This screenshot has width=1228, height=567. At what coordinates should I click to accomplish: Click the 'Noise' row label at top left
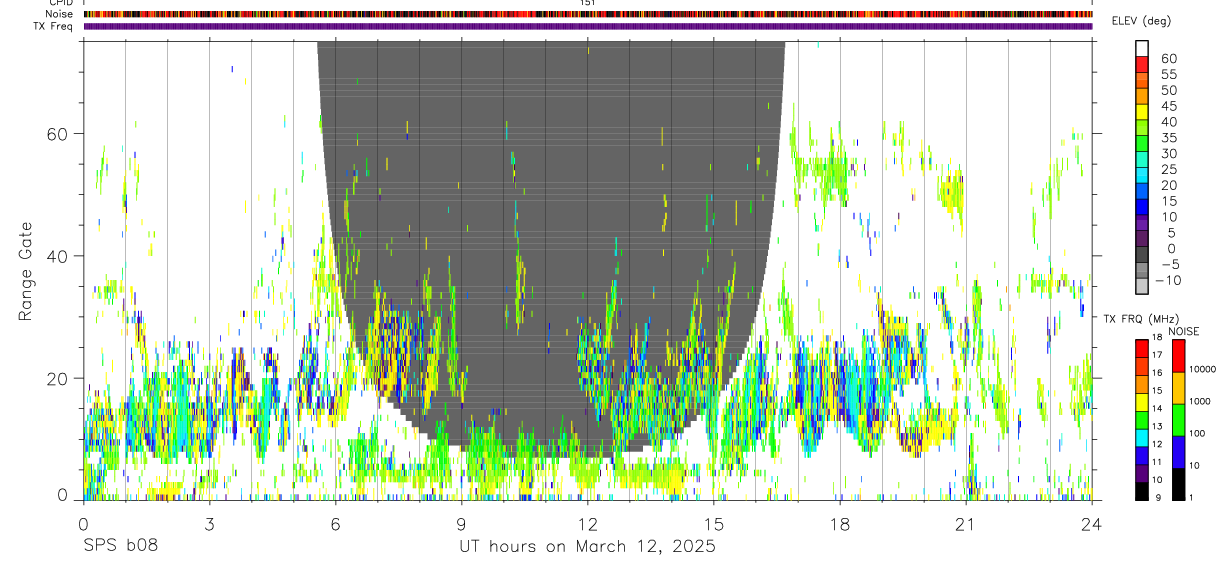pos(60,14)
